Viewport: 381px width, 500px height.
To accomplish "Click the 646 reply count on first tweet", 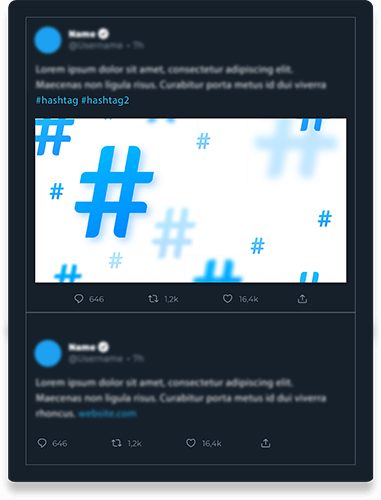I will (x=96, y=299).
